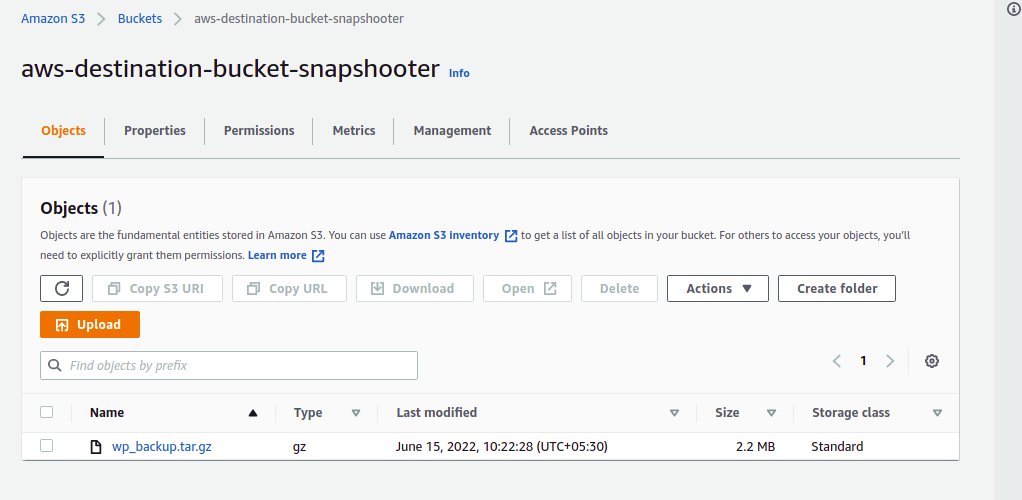Click the 2.2 MB size cell
The height and width of the screenshot is (500, 1022).
pos(755,447)
